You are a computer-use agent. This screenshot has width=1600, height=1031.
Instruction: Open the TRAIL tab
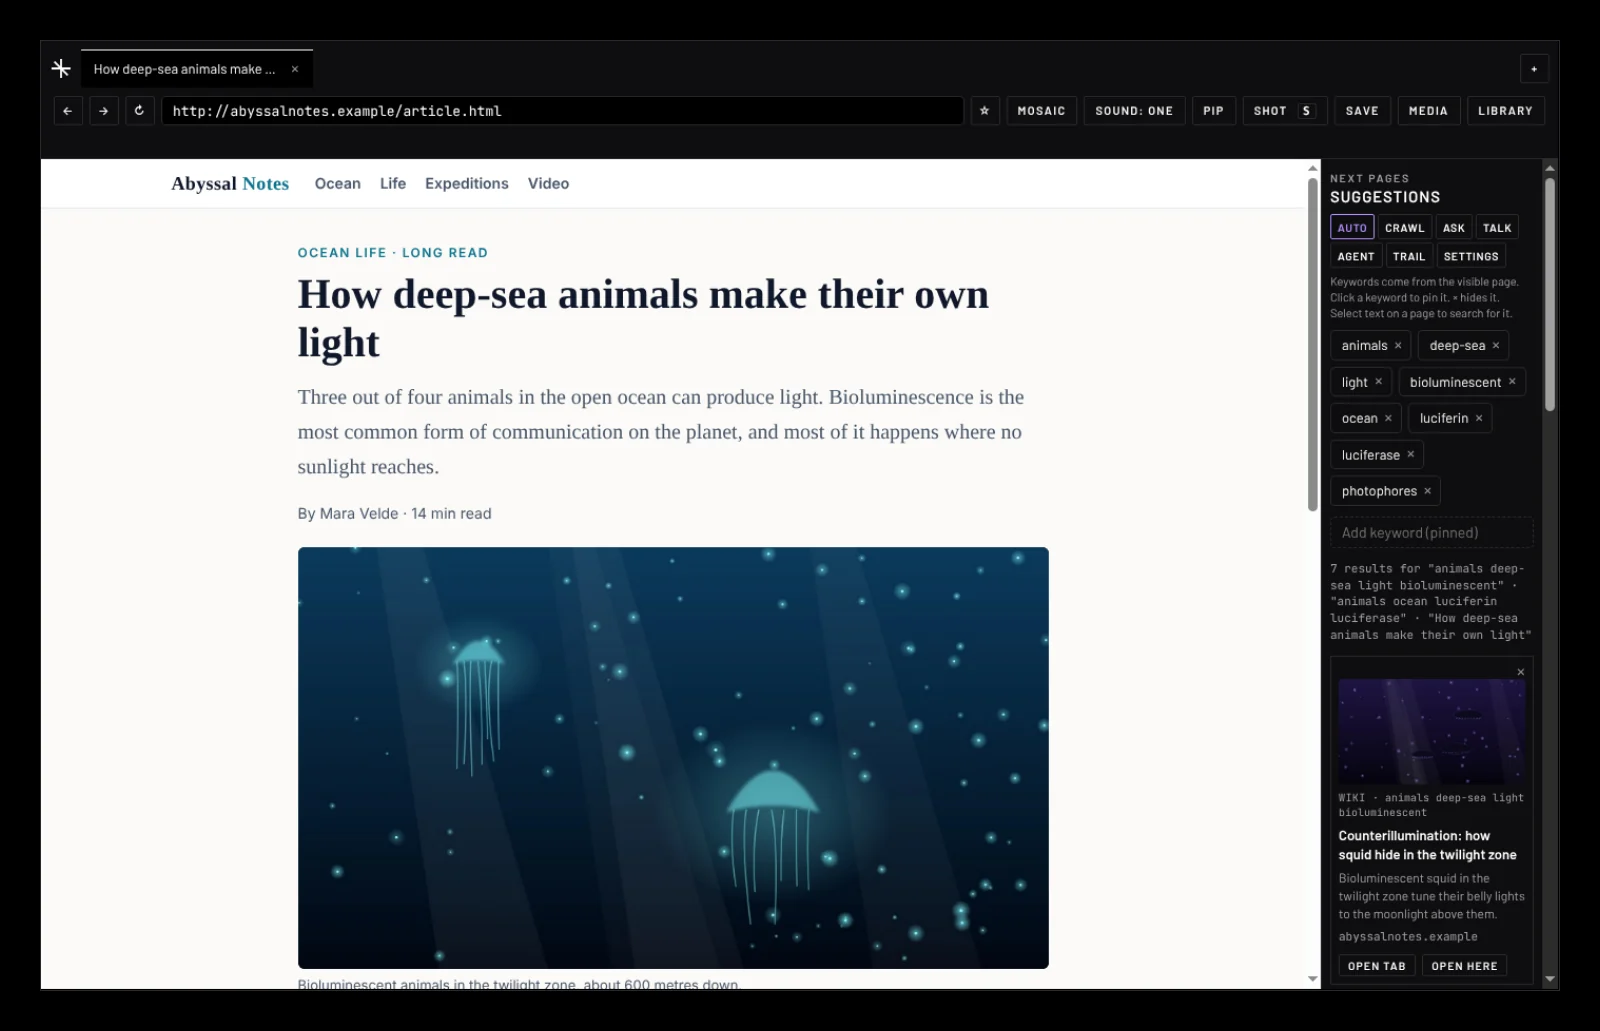tap(1409, 256)
